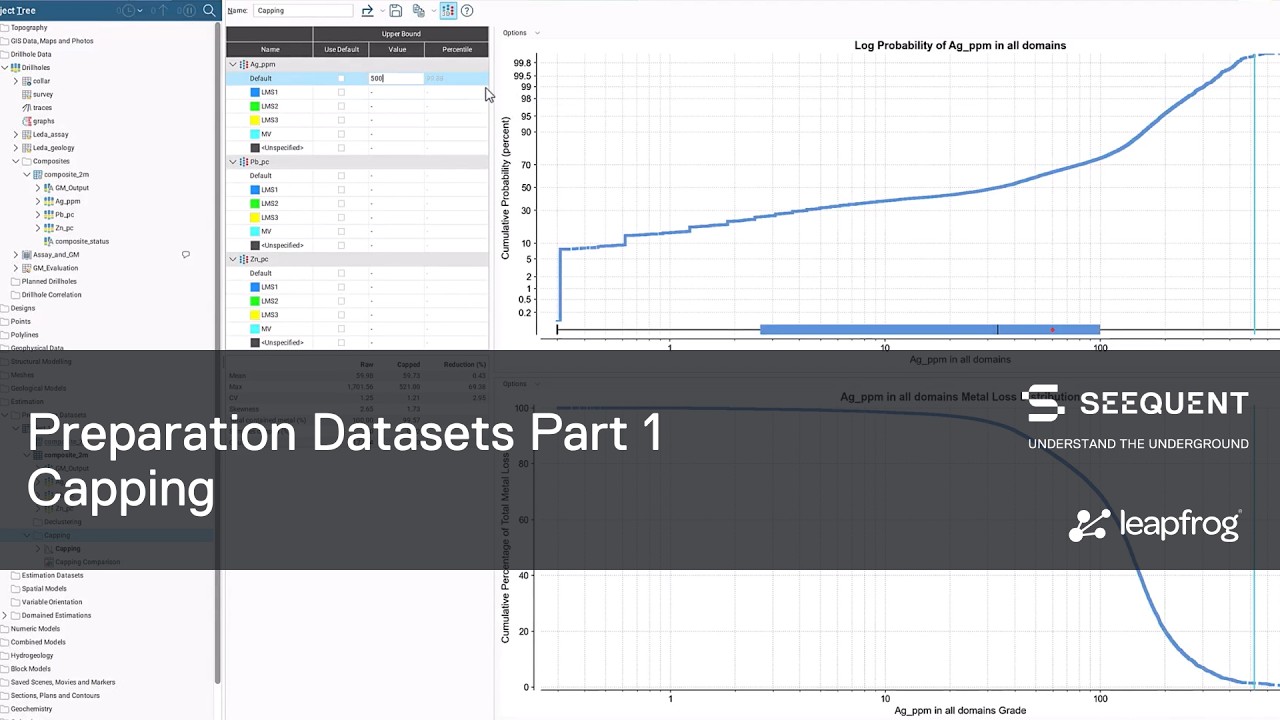Click the project tree search magnifier icon
The width and height of the screenshot is (1280, 720).
pos(209,10)
